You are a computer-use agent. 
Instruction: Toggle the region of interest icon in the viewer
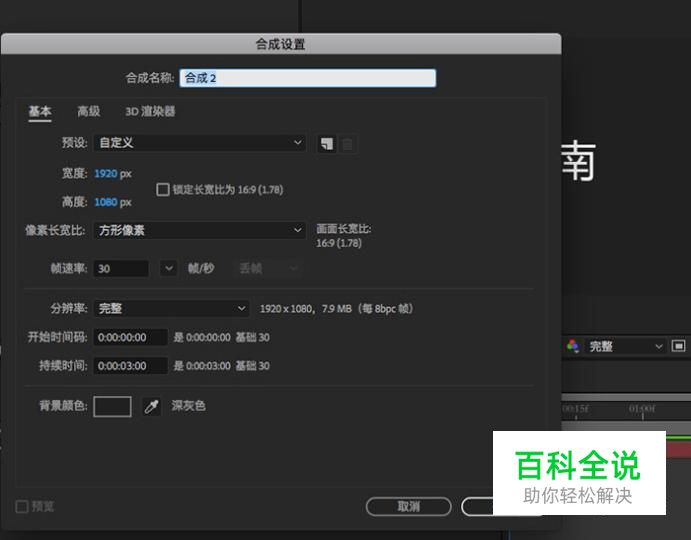(678, 346)
